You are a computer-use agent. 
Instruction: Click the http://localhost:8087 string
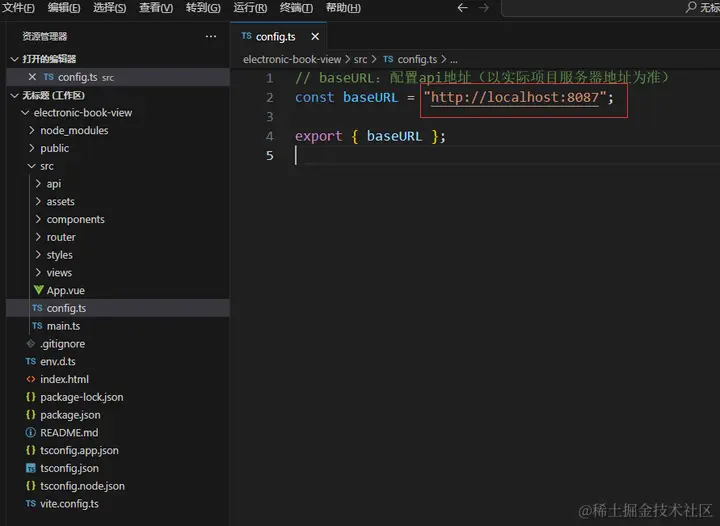tap(515, 97)
